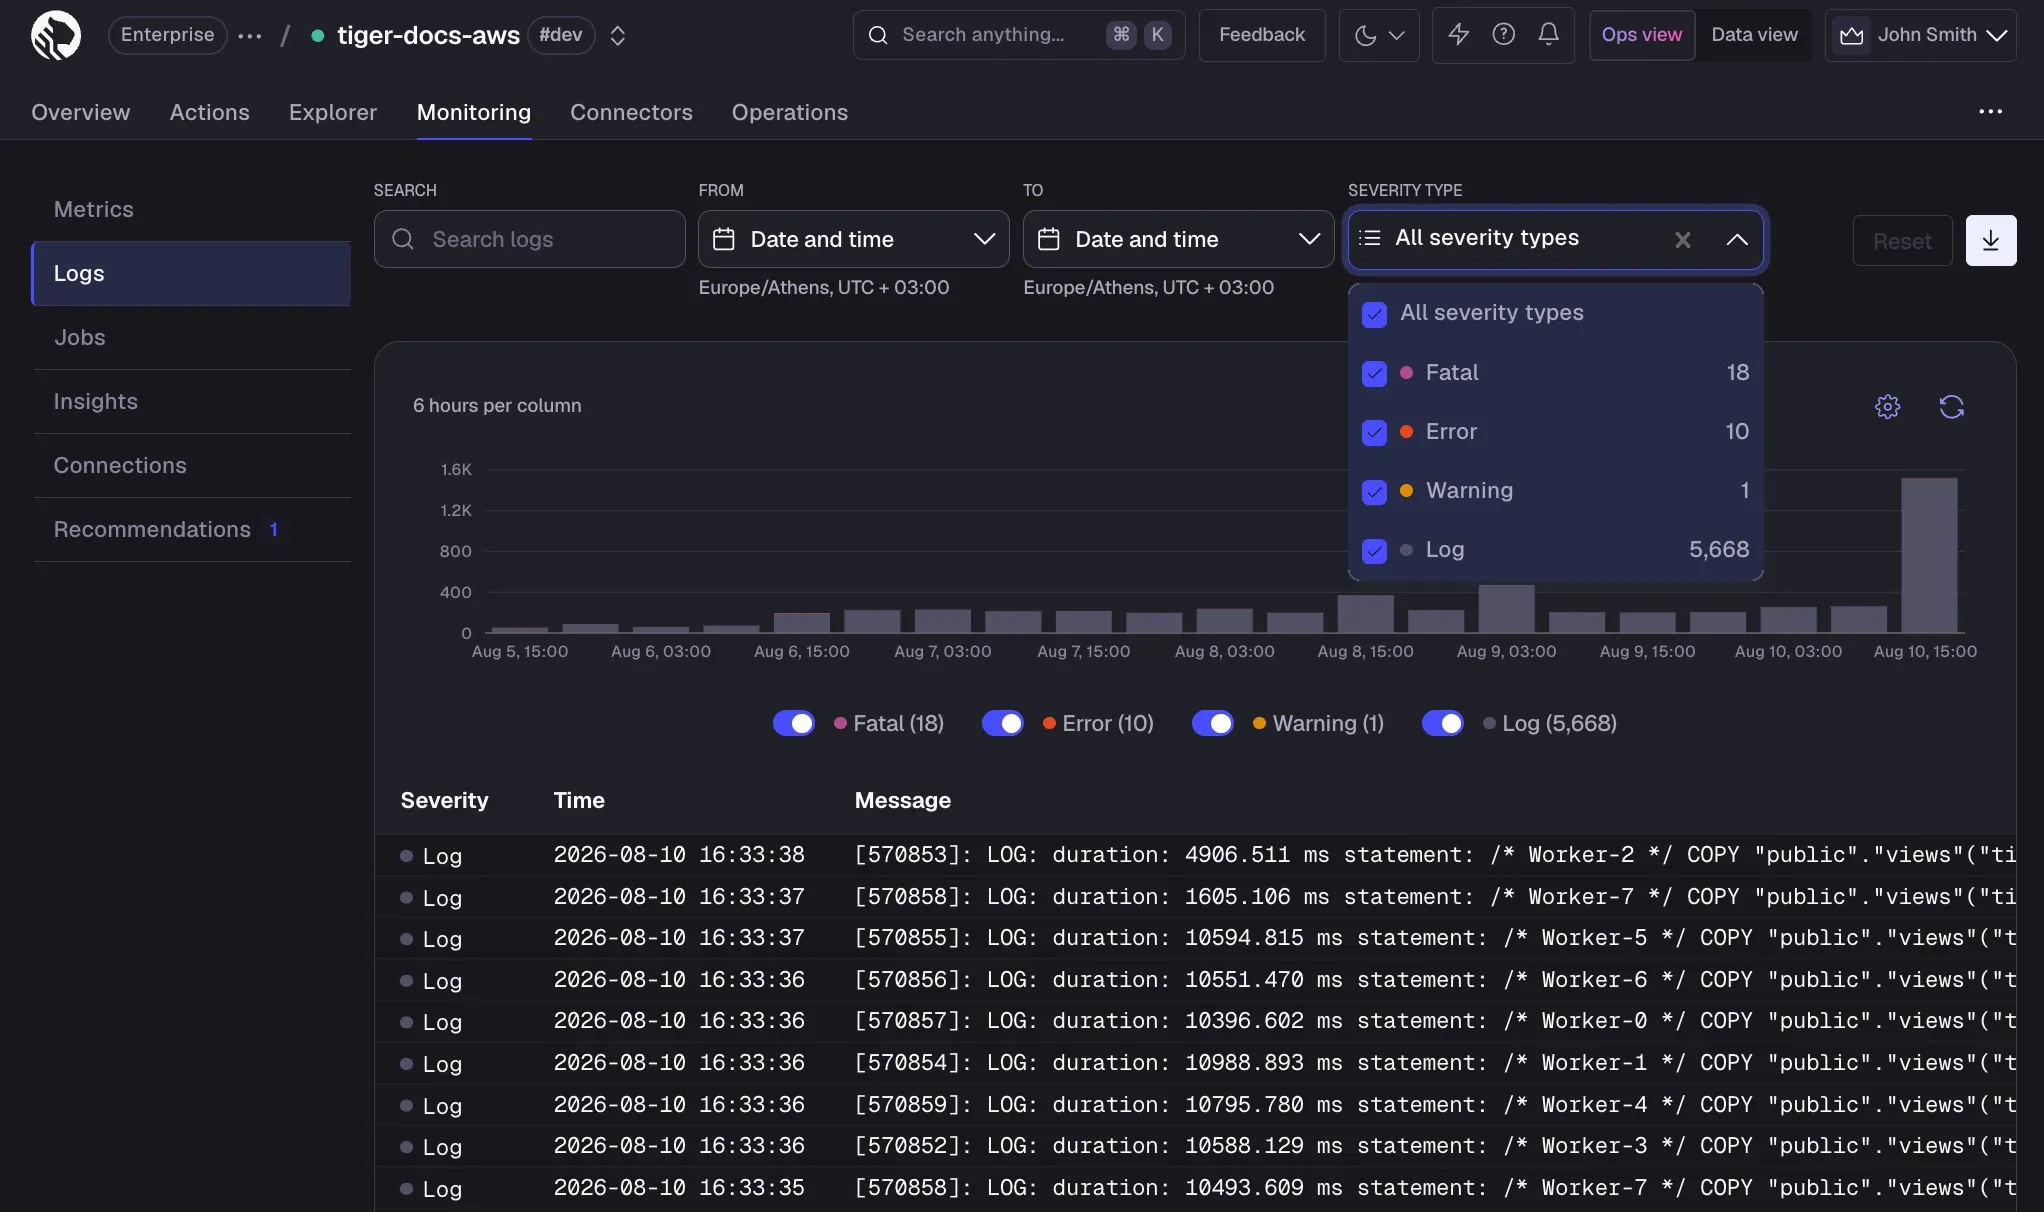Uncheck All severity types checkbox
Image resolution: width=2044 pixels, height=1212 pixels.
[1375, 314]
